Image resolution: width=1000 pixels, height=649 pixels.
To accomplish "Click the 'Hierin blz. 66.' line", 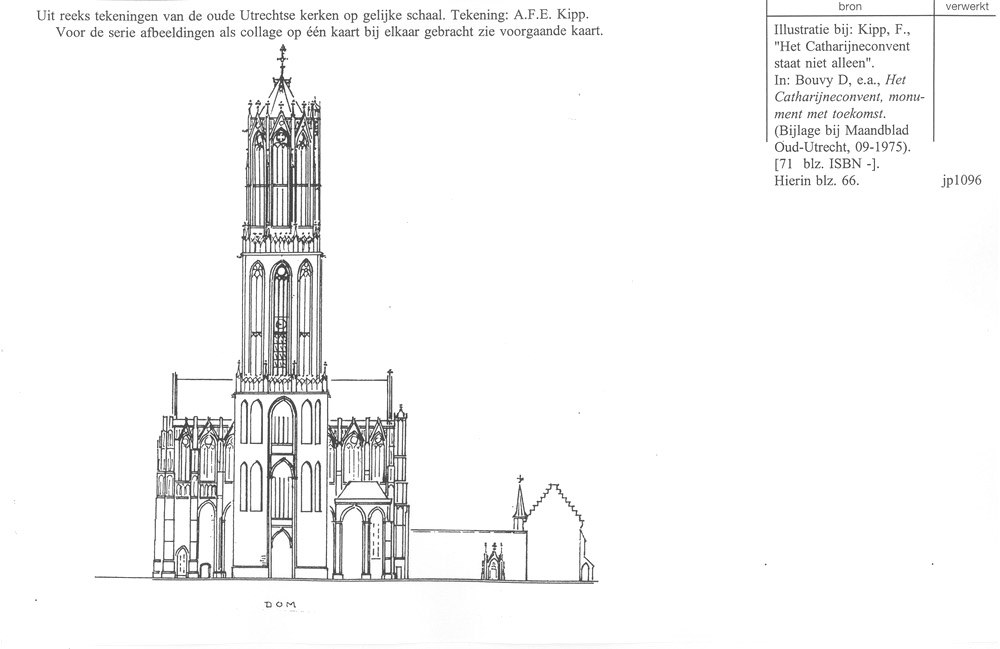I will pos(803,181).
